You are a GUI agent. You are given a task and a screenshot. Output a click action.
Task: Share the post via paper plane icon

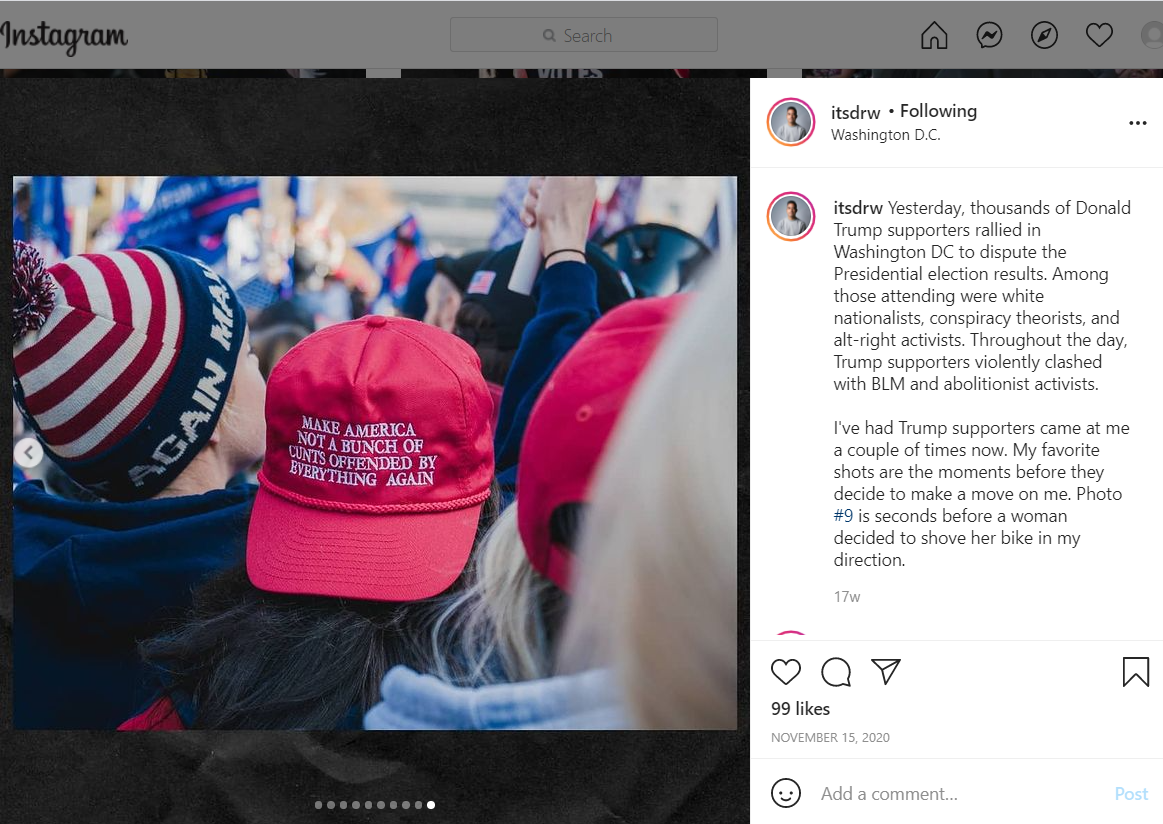[x=886, y=671]
